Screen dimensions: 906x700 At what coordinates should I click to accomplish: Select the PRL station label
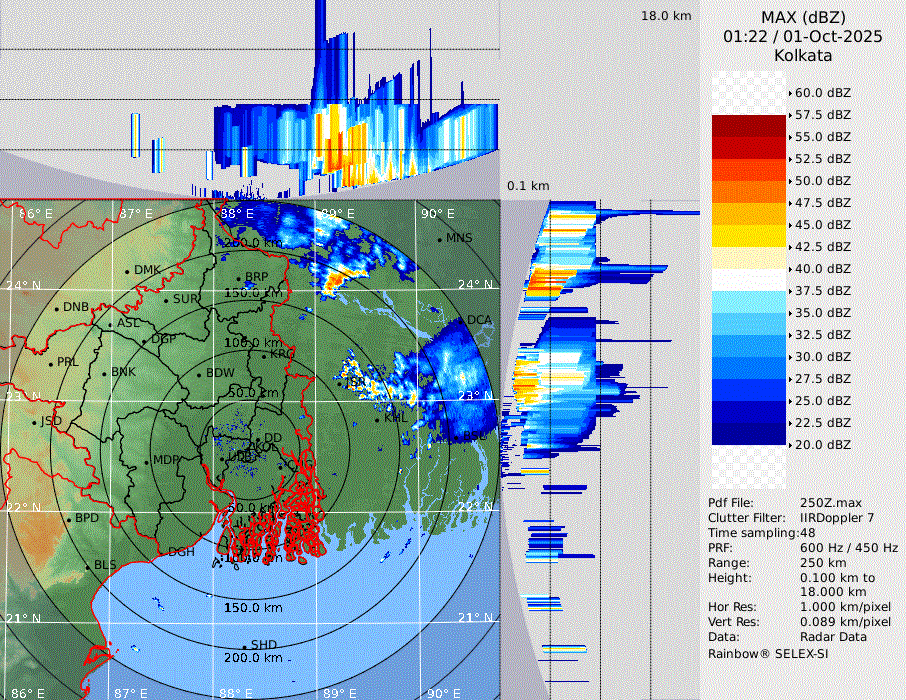67,362
